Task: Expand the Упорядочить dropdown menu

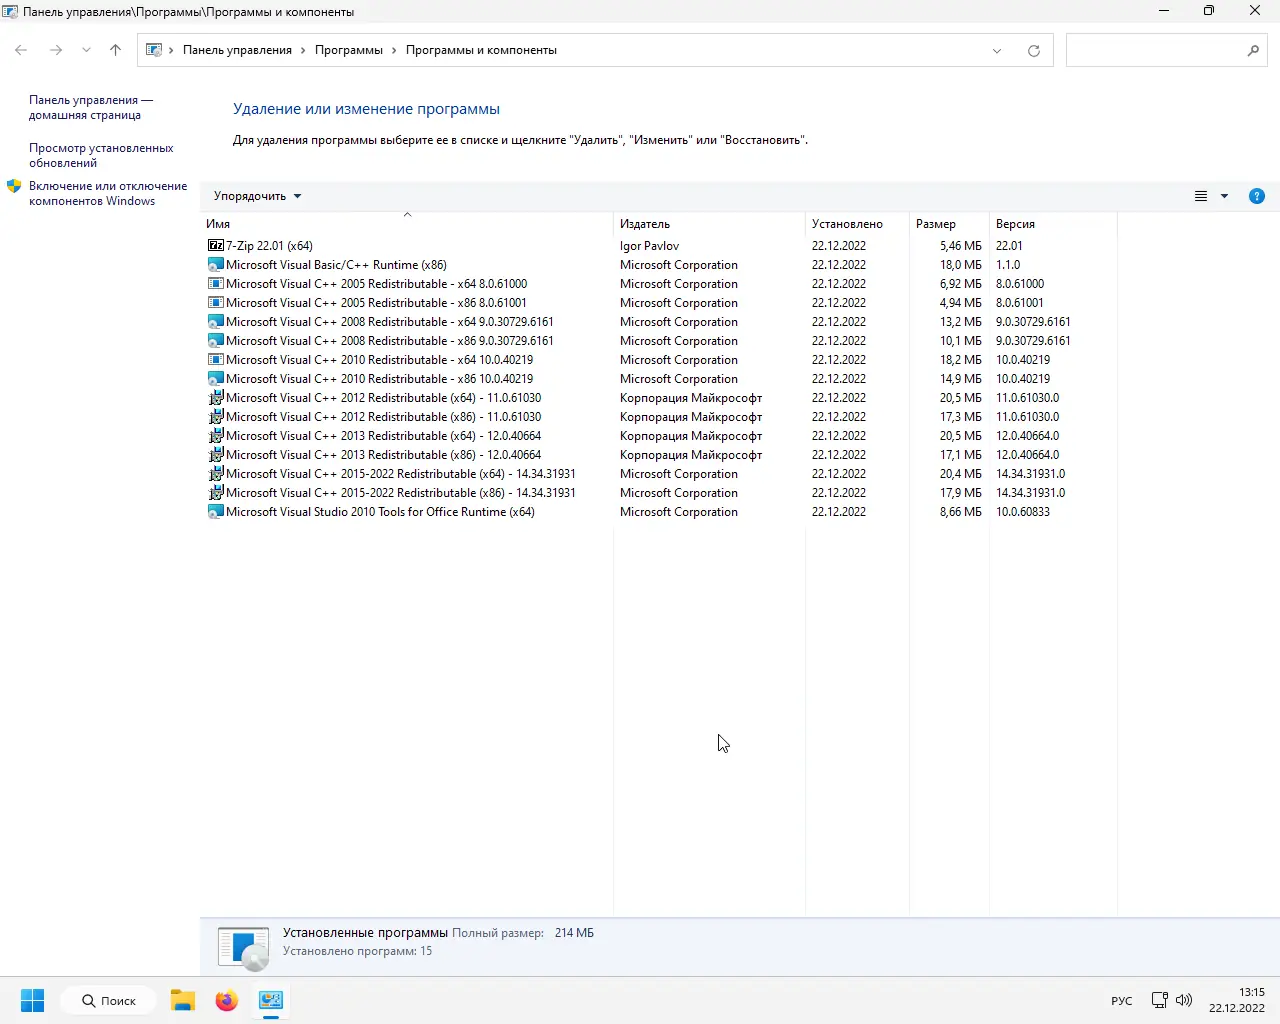Action: click(x=257, y=196)
